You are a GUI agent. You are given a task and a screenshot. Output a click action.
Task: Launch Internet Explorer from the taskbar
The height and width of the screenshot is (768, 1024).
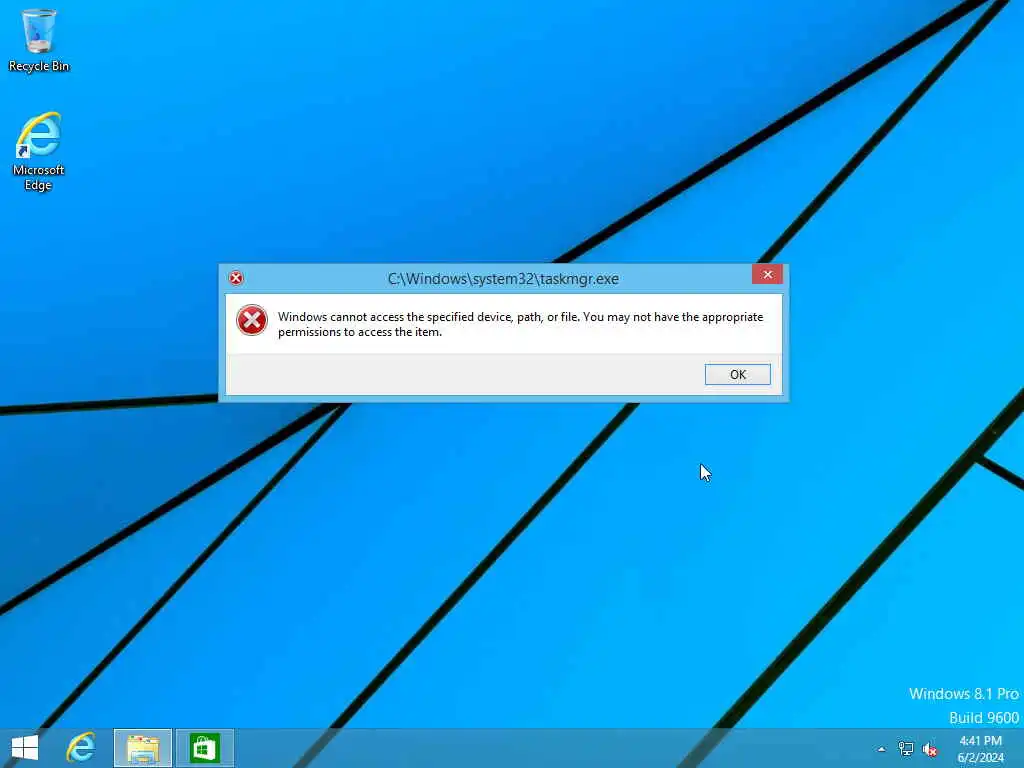click(x=81, y=748)
